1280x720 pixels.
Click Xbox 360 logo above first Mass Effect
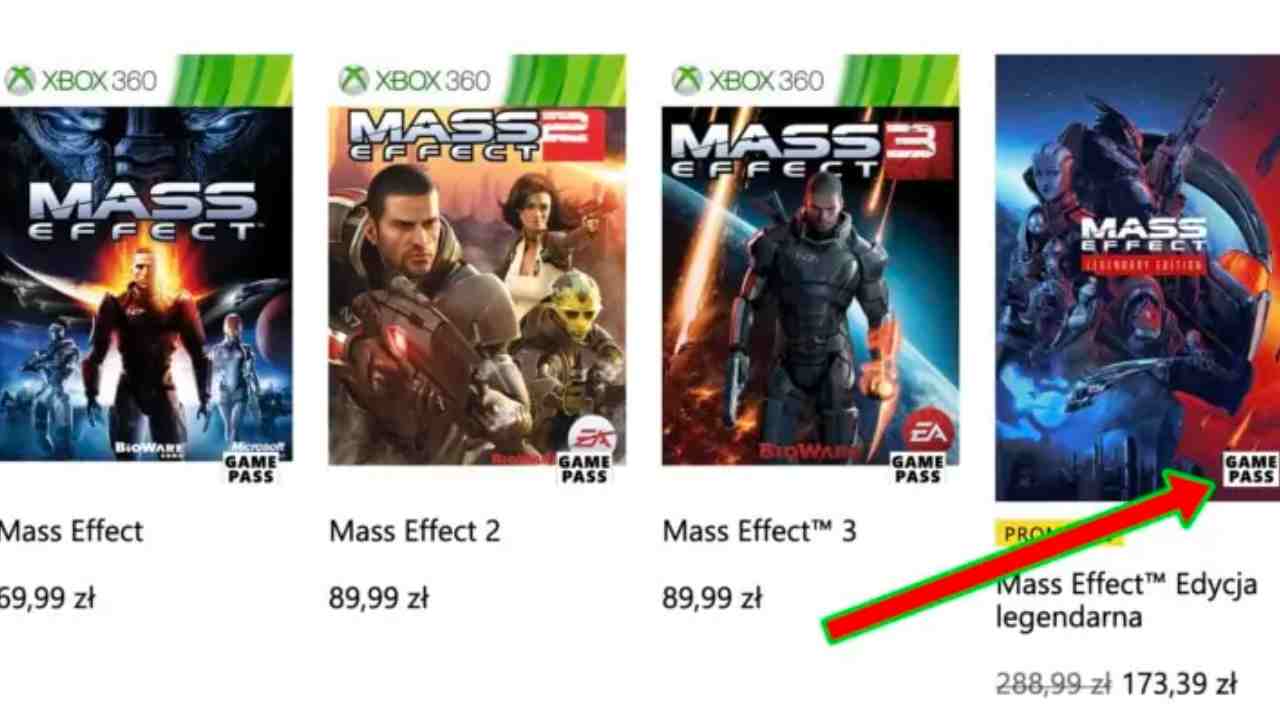click(81, 80)
